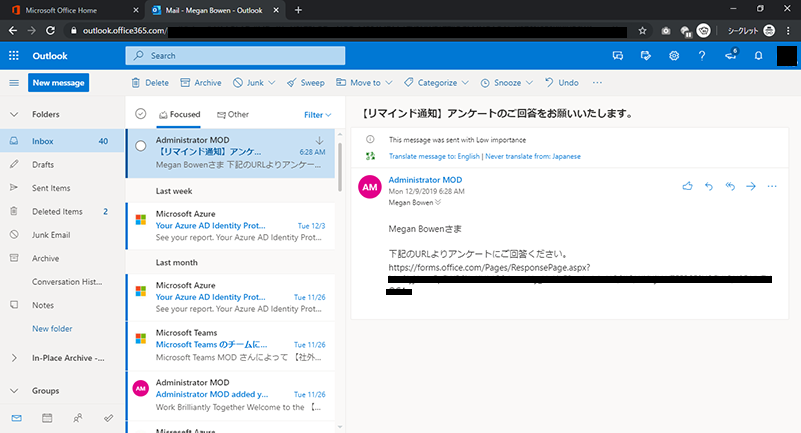Switch to the Other inbox tab
This screenshot has height=433, width=801.
coord(233,114)
